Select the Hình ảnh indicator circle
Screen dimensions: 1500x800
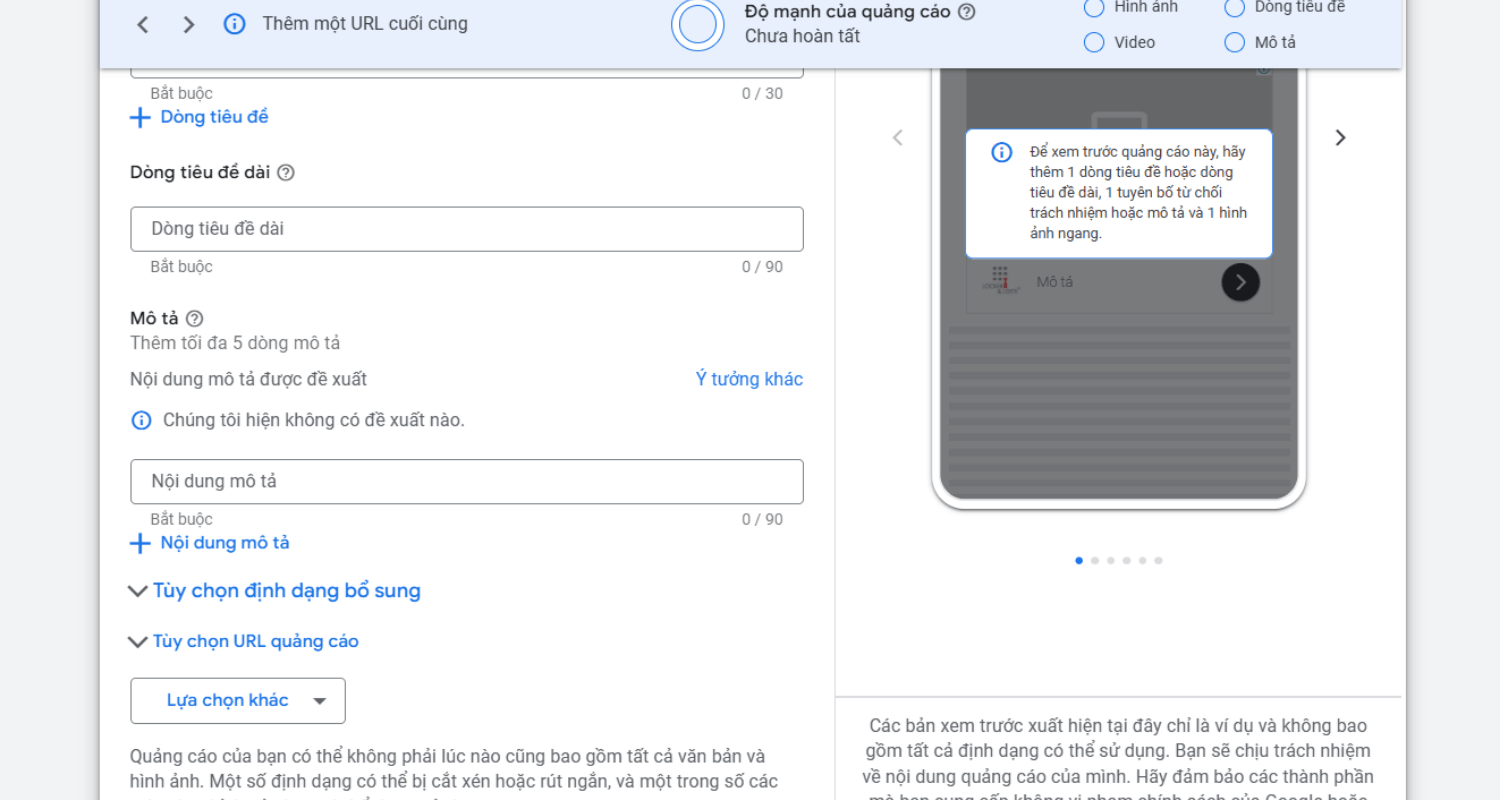[x=1094, y=8]
